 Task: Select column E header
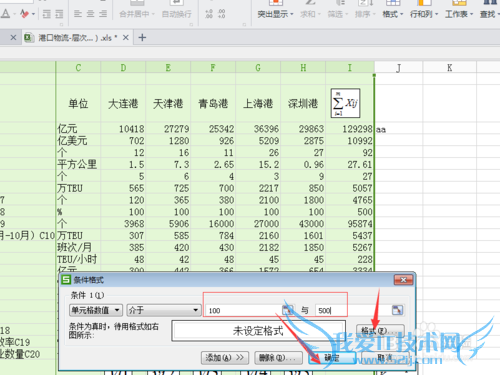coord(168,68)
